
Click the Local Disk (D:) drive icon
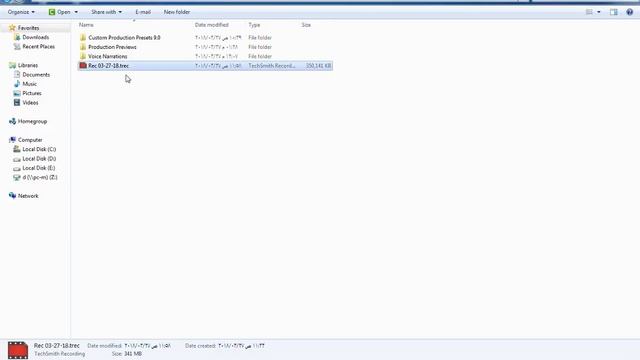tap(17, 159)
